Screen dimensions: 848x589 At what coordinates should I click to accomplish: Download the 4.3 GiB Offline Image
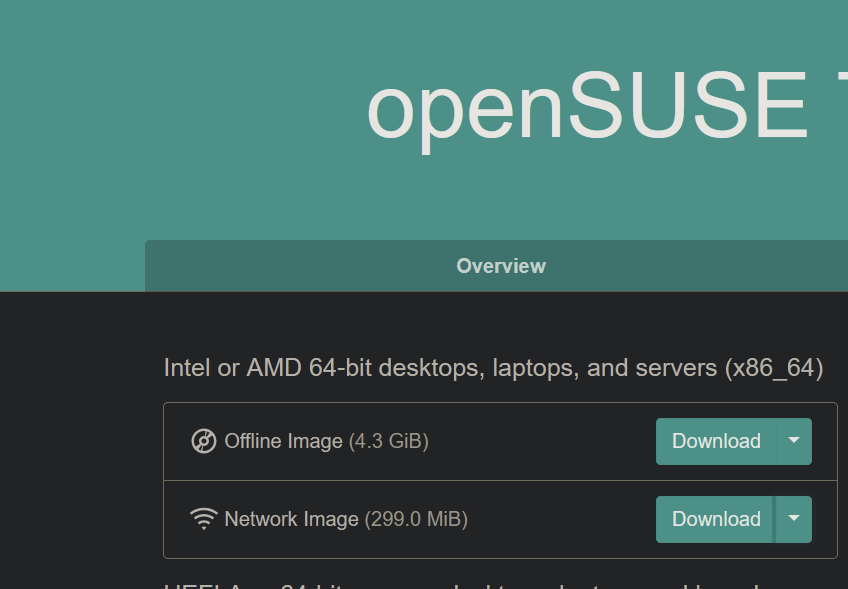716,441
